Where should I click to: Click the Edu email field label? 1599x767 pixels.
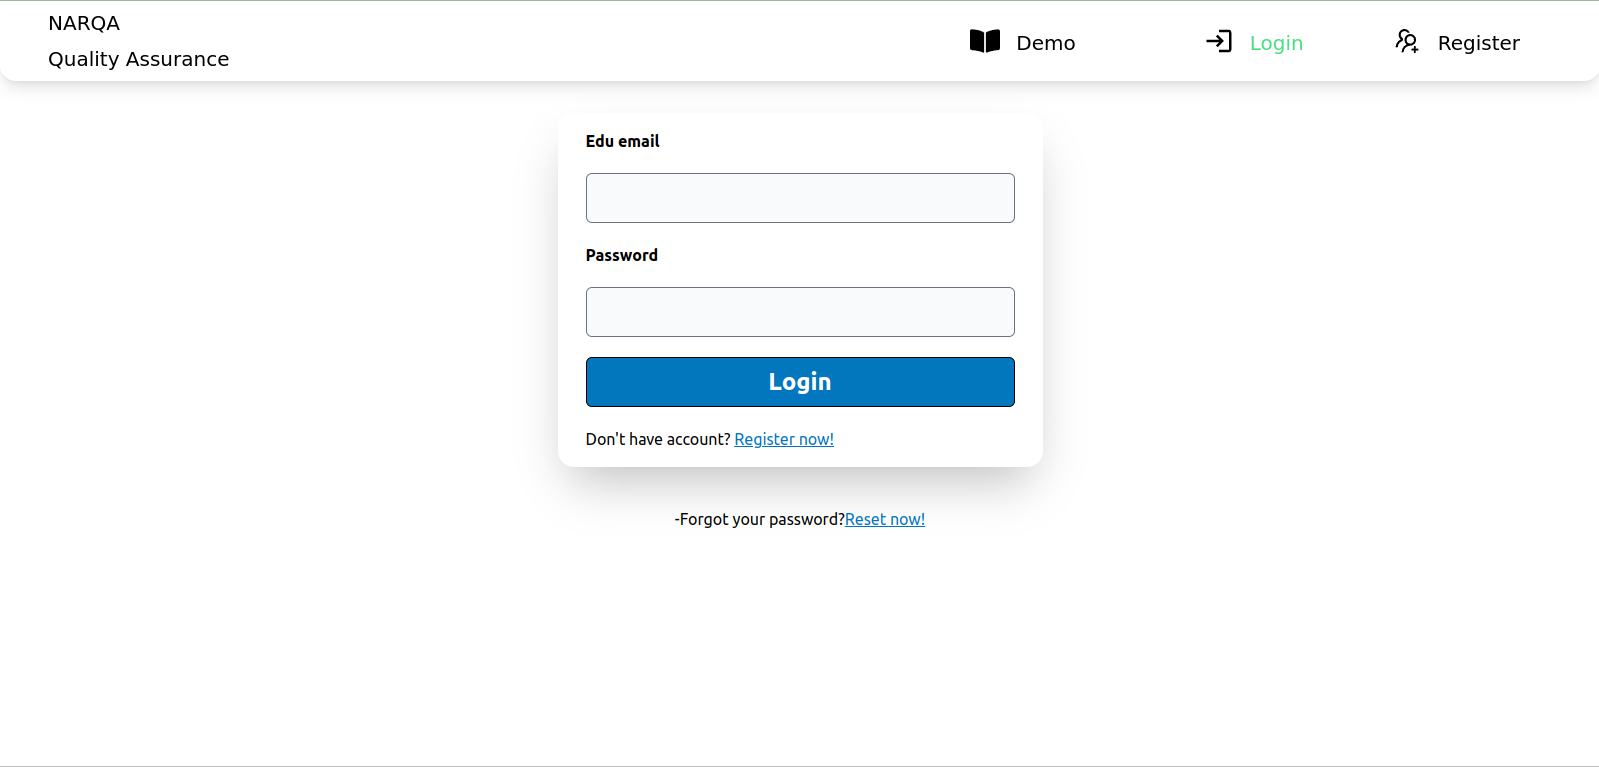point(622,141)
